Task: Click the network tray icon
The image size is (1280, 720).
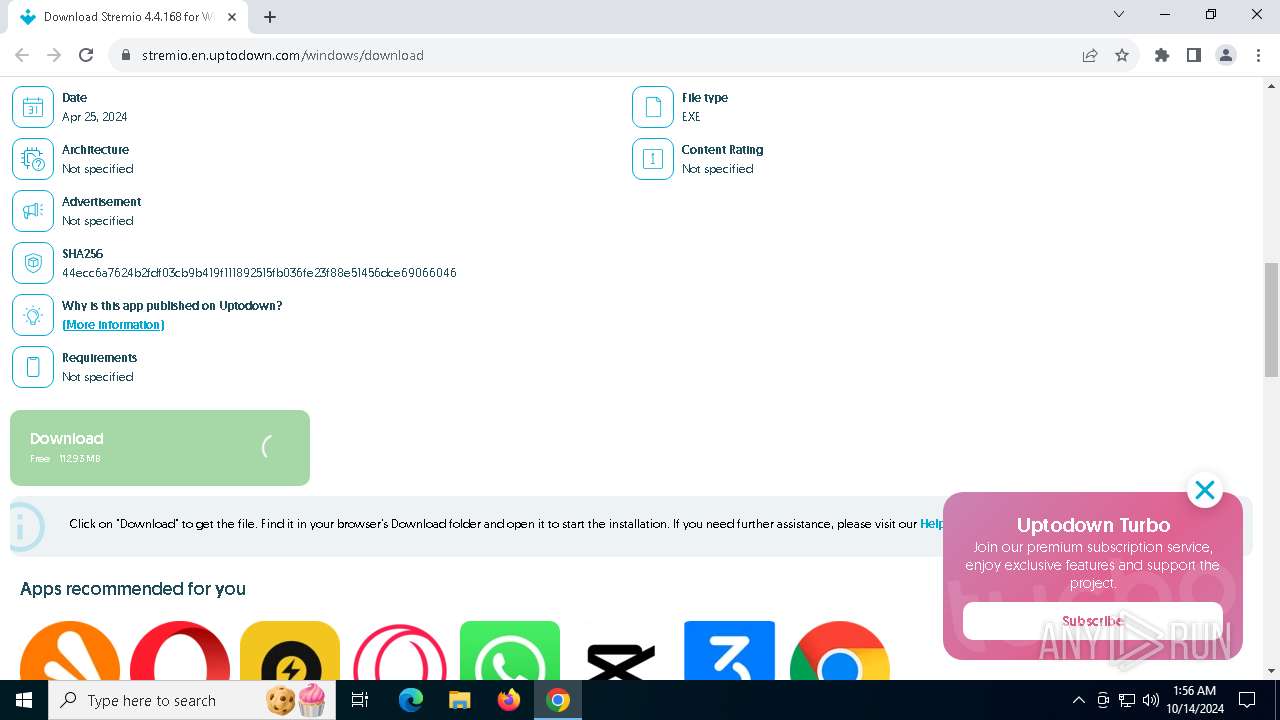Action: 1127,700
